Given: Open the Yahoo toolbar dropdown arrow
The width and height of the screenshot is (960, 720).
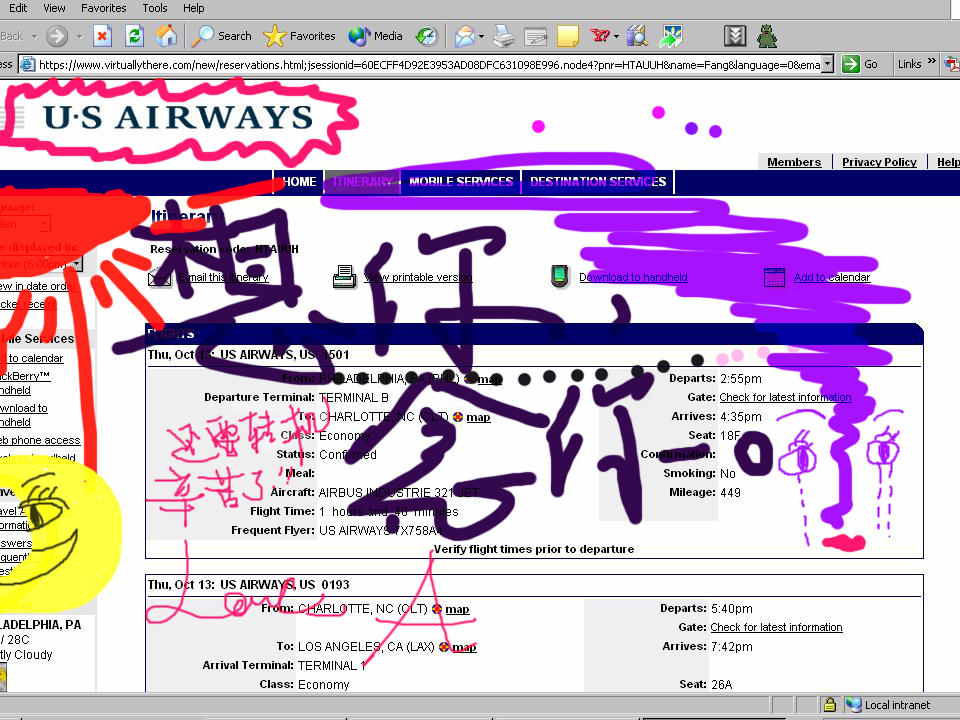Looking at the screenshot, I should click(x=617, y=37).
